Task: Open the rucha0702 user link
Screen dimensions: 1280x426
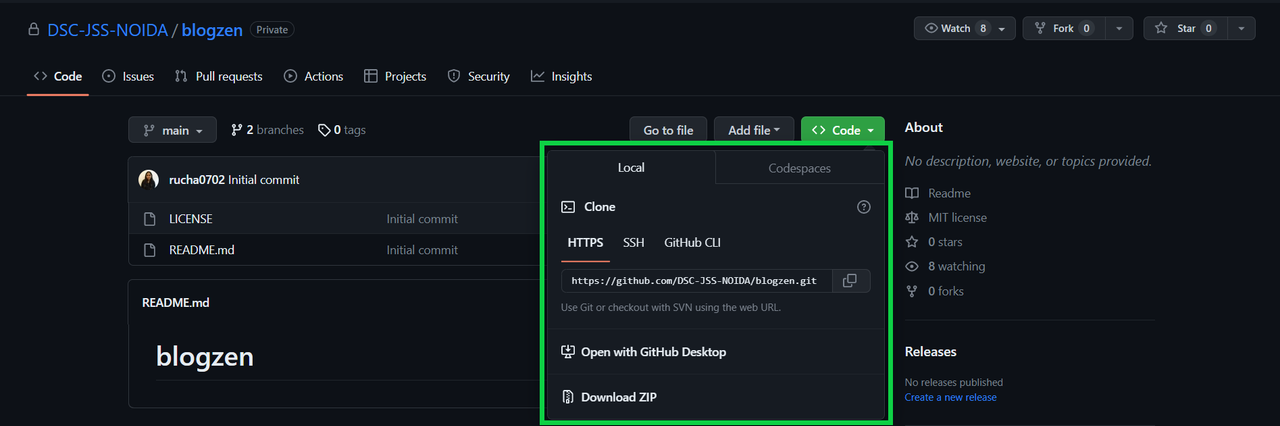Action: (197, 179)
